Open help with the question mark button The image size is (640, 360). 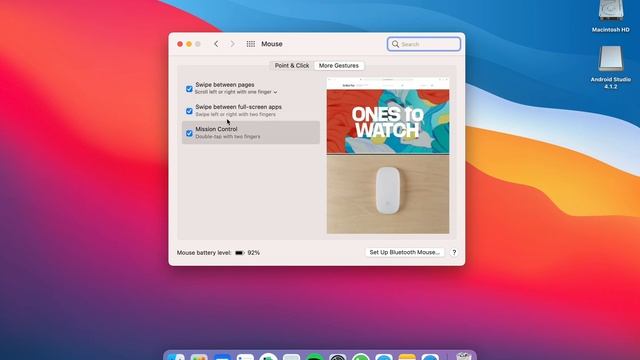pyautogui.click(x=454, y=252)
